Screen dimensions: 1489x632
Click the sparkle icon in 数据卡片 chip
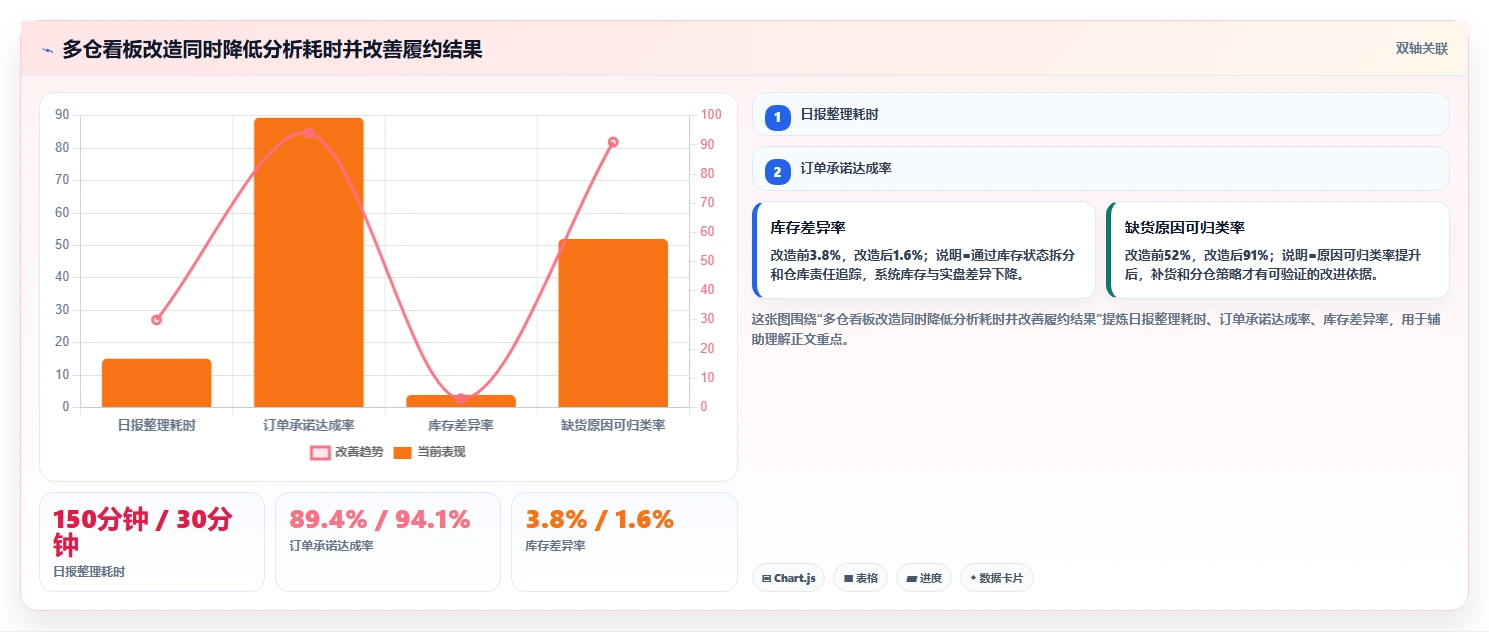click(x=973, y=578)
